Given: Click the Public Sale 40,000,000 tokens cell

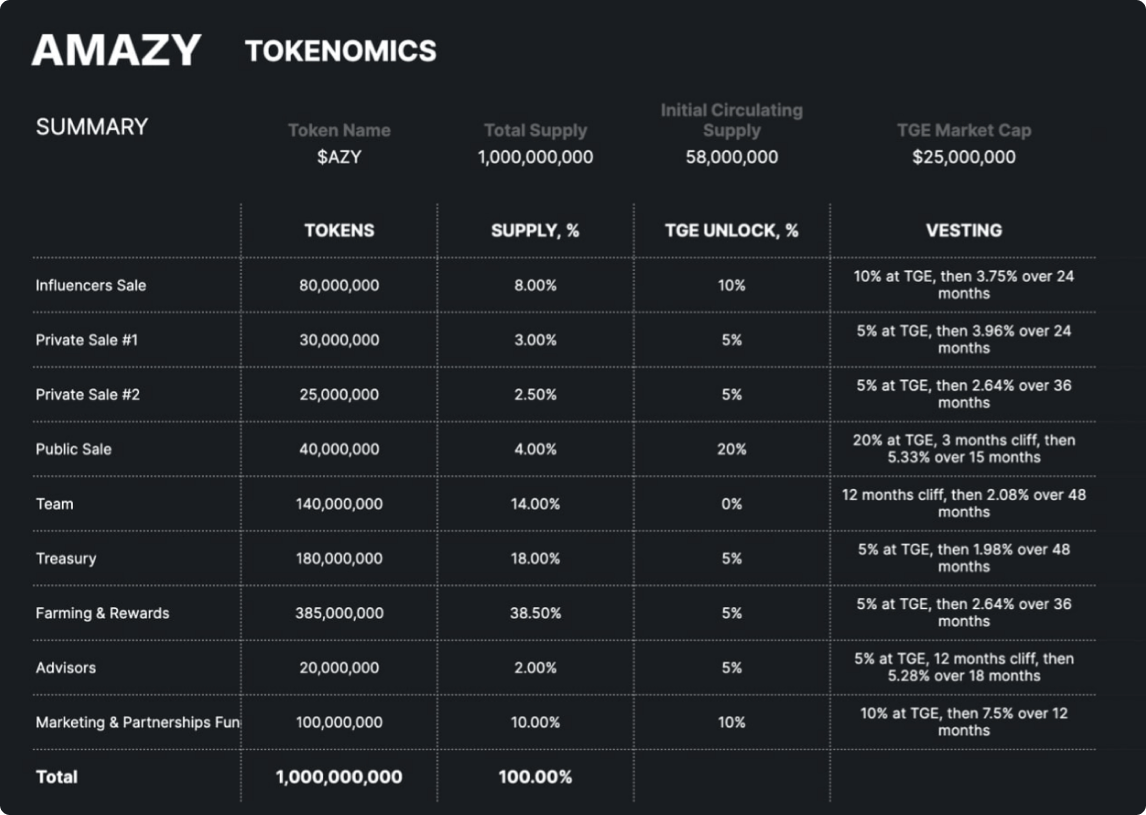Looking at the screenshot, I should [339, 449].
